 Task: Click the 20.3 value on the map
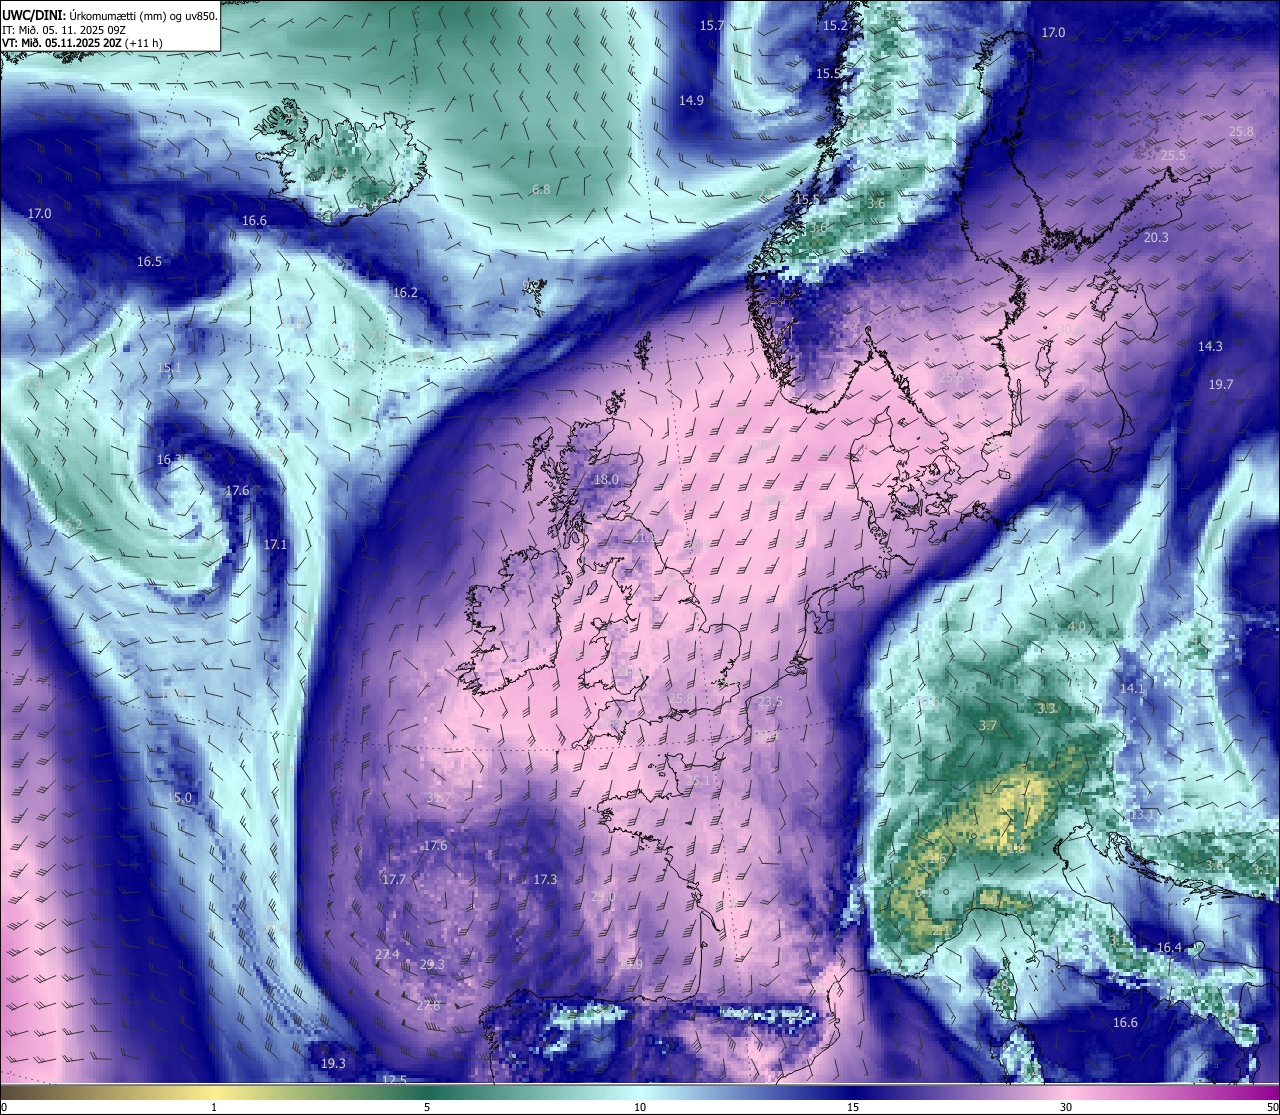tap(1156, 237)
